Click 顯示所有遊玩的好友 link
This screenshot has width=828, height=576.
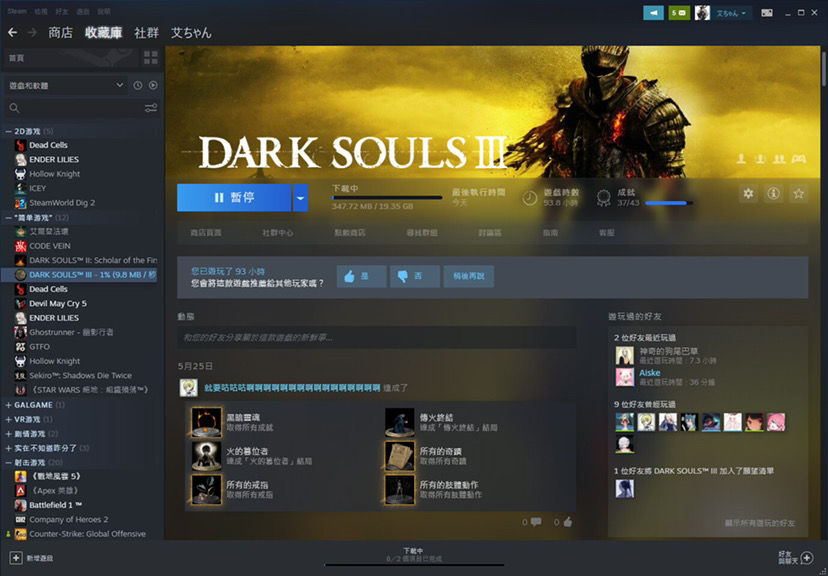(759, 523)
